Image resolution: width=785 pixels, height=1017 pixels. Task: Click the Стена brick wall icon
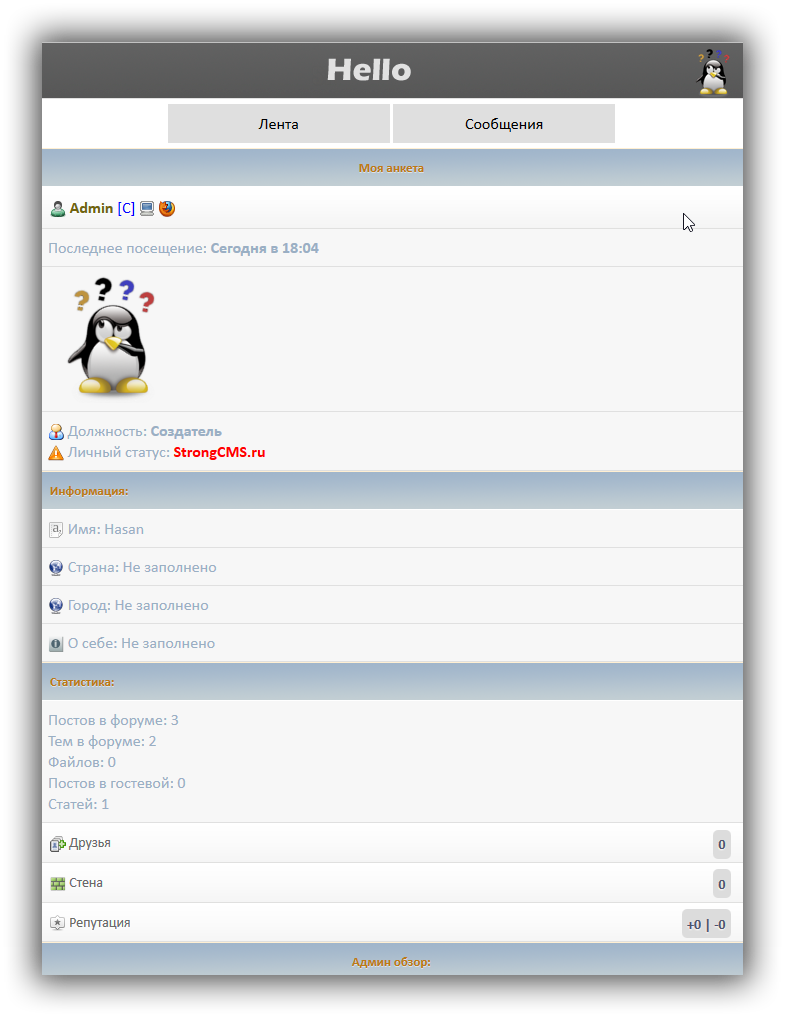point(57,884)
